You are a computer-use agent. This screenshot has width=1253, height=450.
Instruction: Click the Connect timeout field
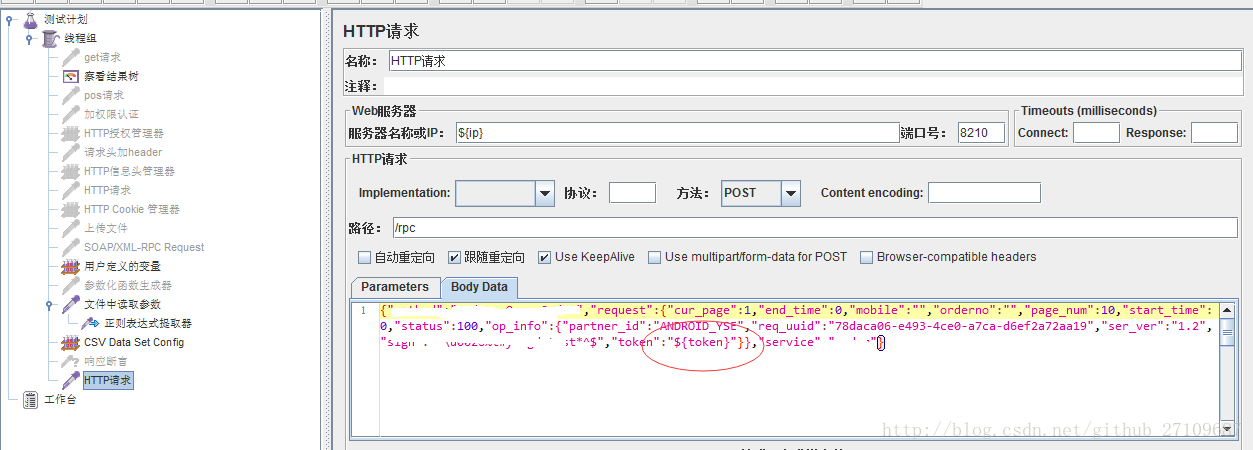1096,133
